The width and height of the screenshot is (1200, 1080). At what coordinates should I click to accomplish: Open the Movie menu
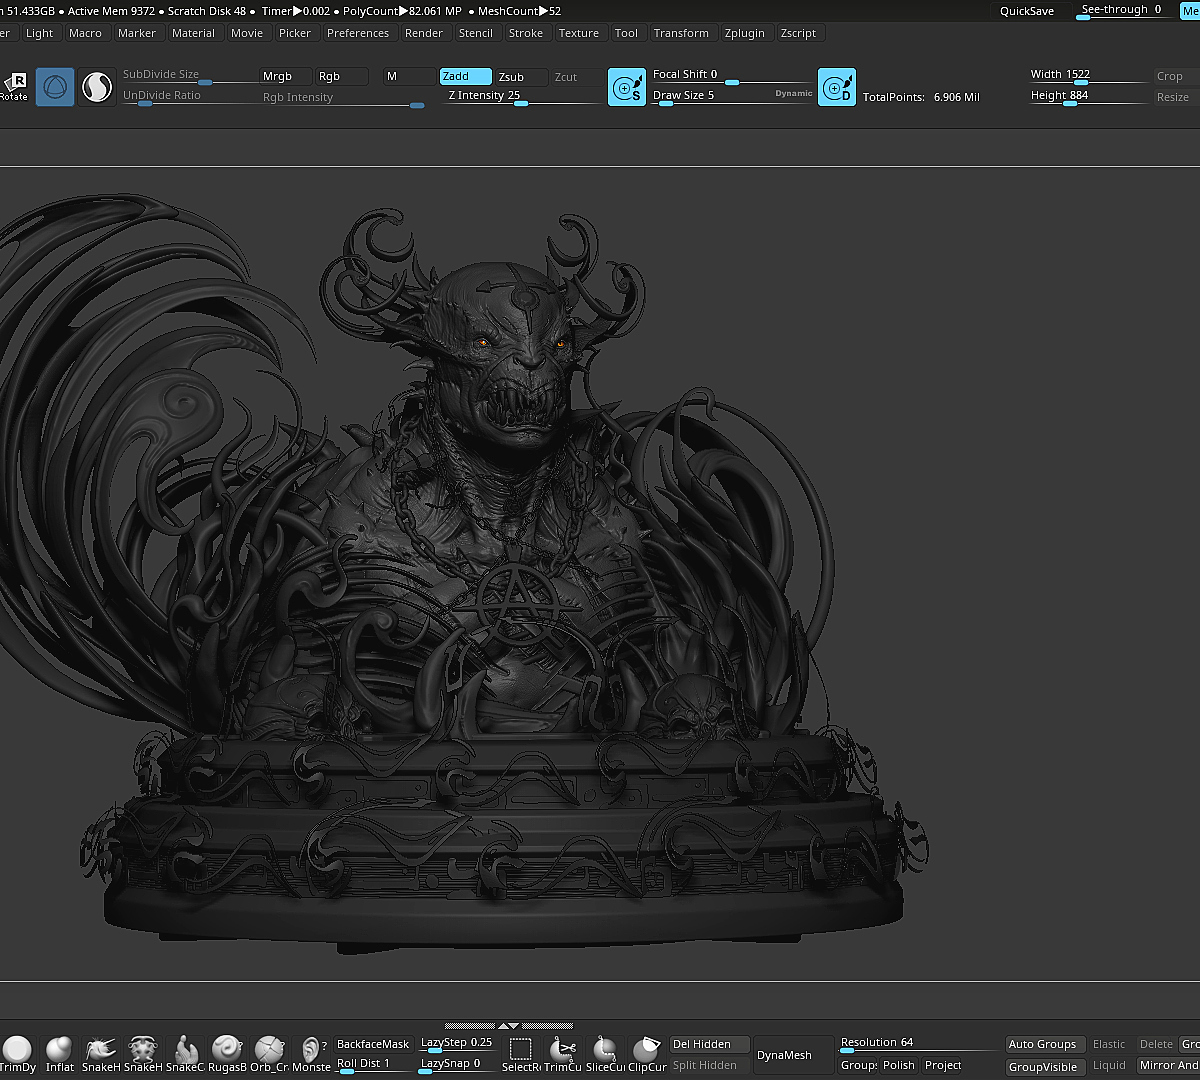click(x=247, y=33)
